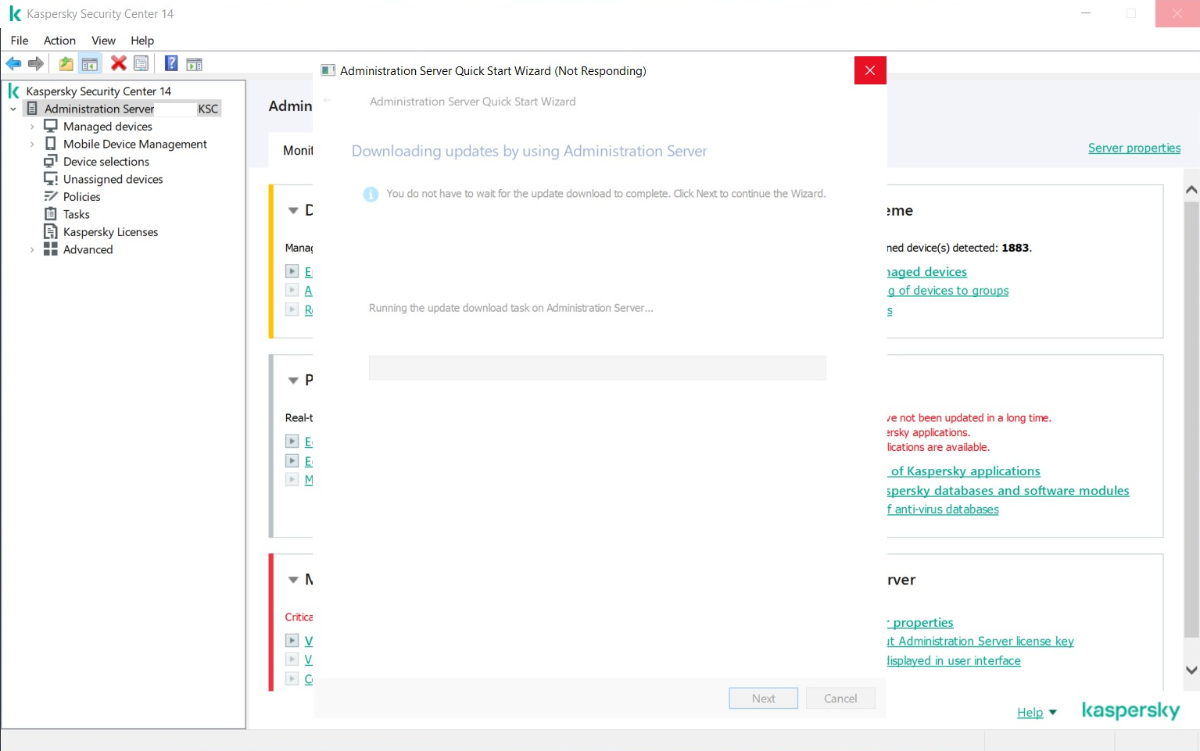This screenshot has height=751, width=1200.
Task: Open the Server properties link
Action: 1134,148
